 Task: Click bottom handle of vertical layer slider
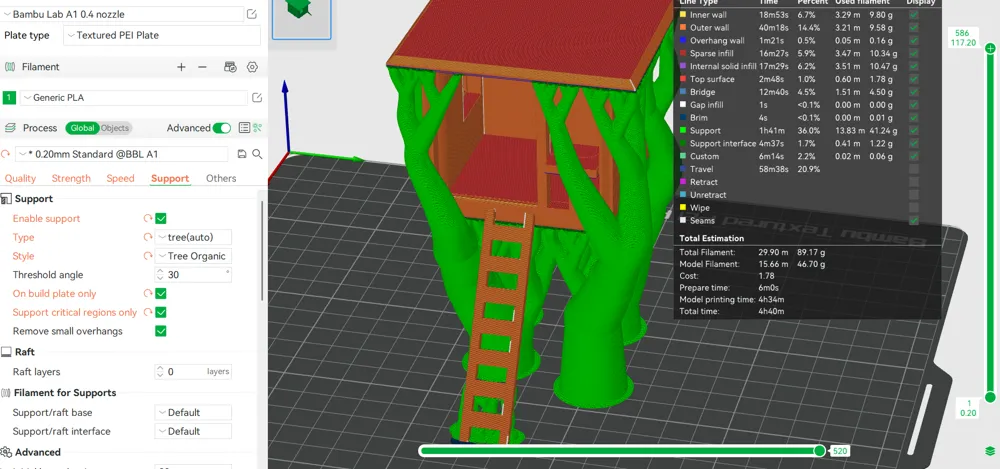pos(990,398)
